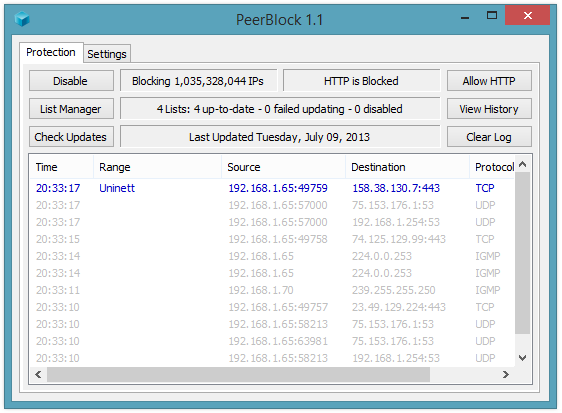Close the PeerBlock window

pos(527,15)
